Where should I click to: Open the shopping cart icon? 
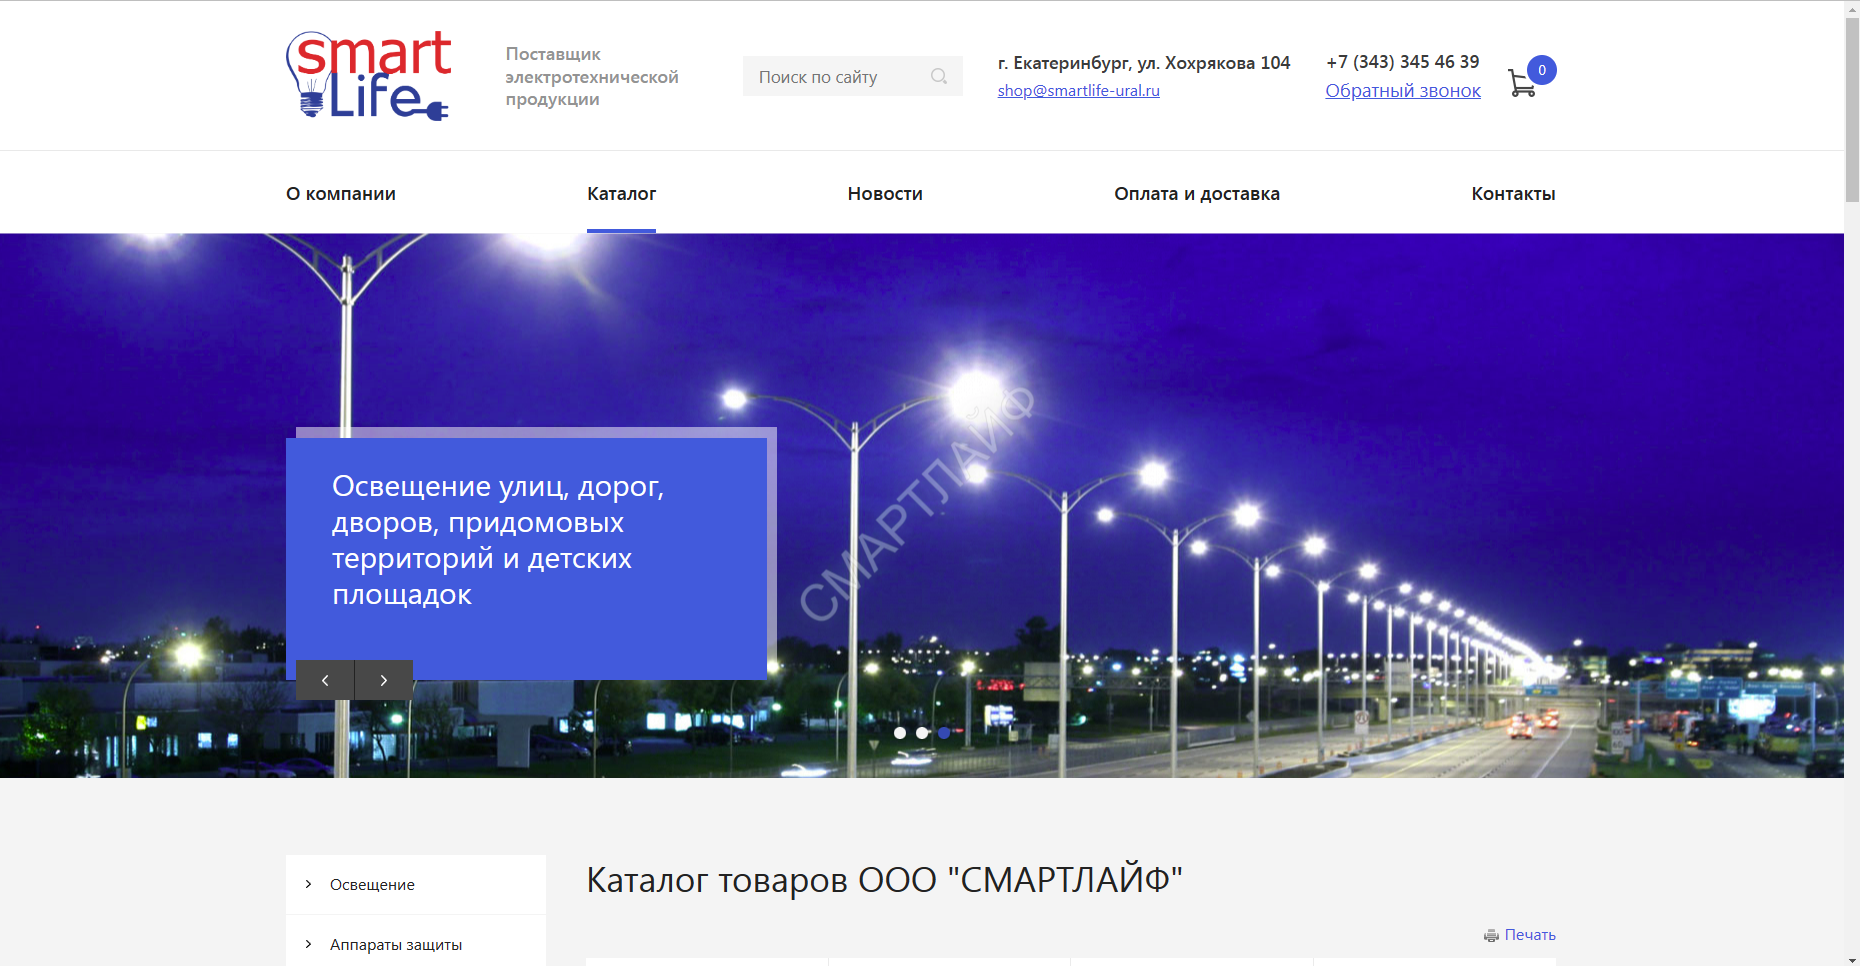1521,84
